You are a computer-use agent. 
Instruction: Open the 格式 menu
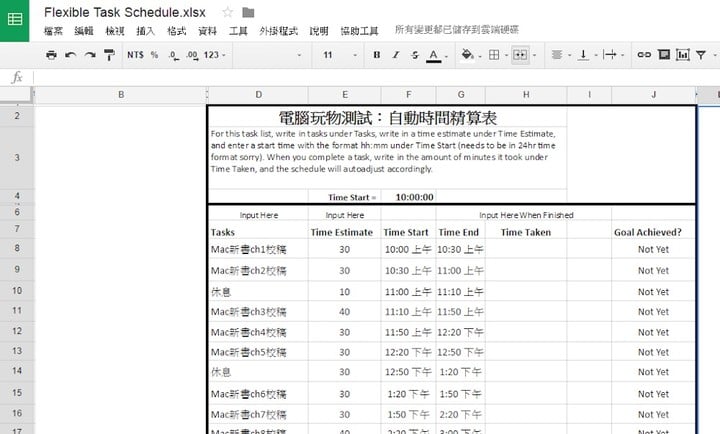pyautogui.click(x=177, y=31)
